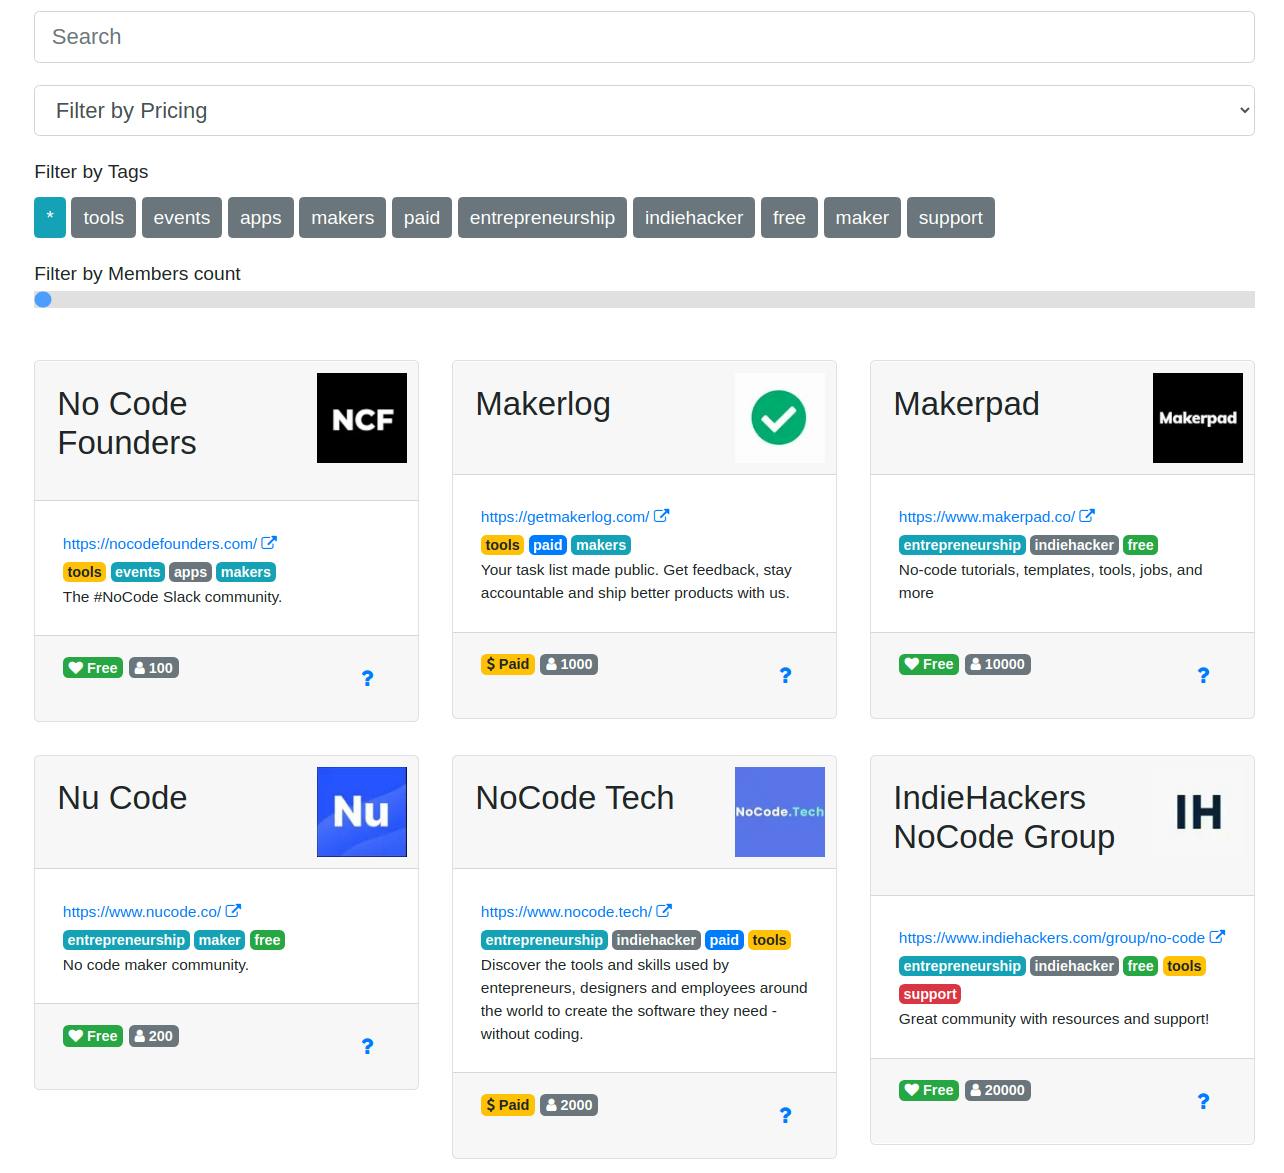Click the red support tag on IndieHackers card
Viewport: 1284px width, 1173px height.
pyautogui.click(x=930, y=994)
